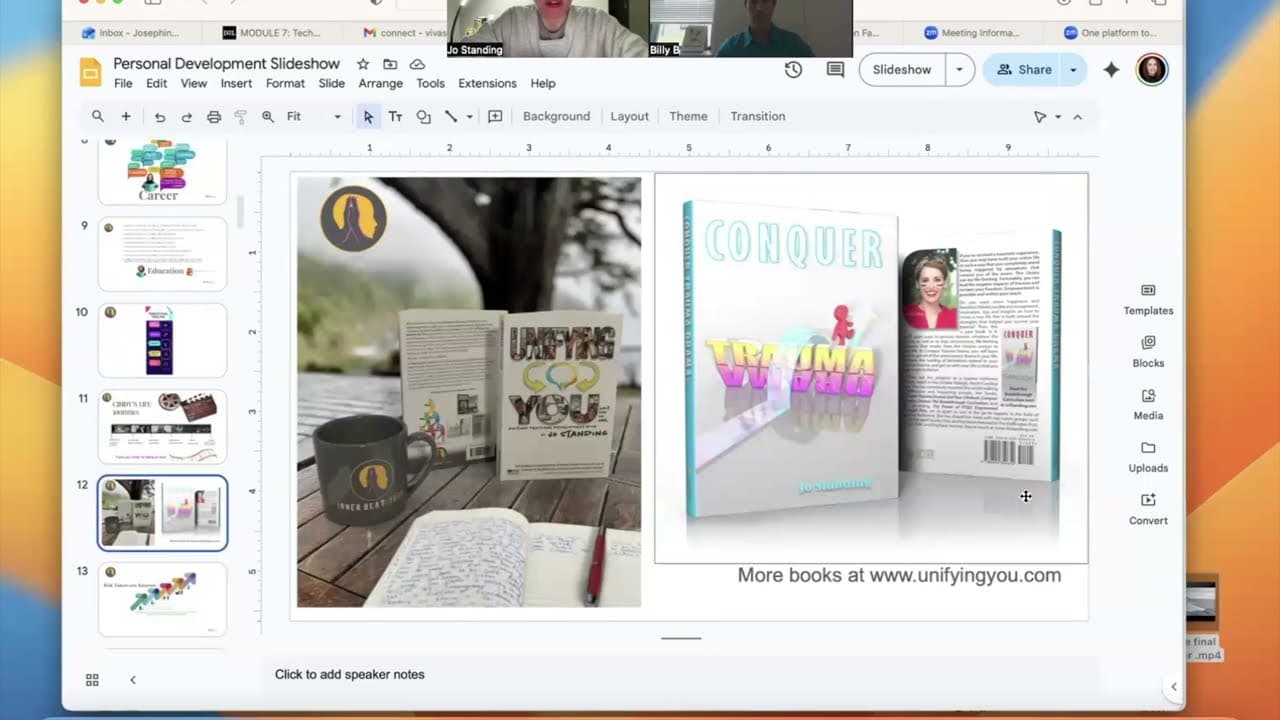Select slide 13 thumbnail

162,600
